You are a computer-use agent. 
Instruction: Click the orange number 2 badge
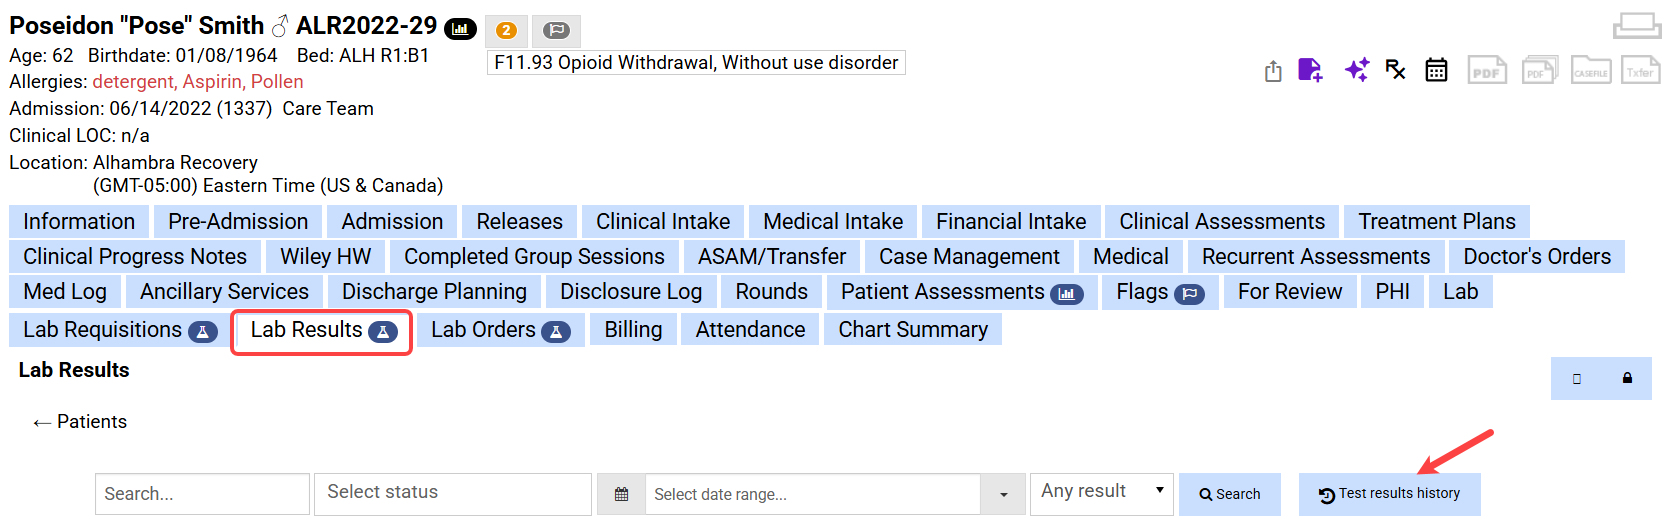coord(506,31)
